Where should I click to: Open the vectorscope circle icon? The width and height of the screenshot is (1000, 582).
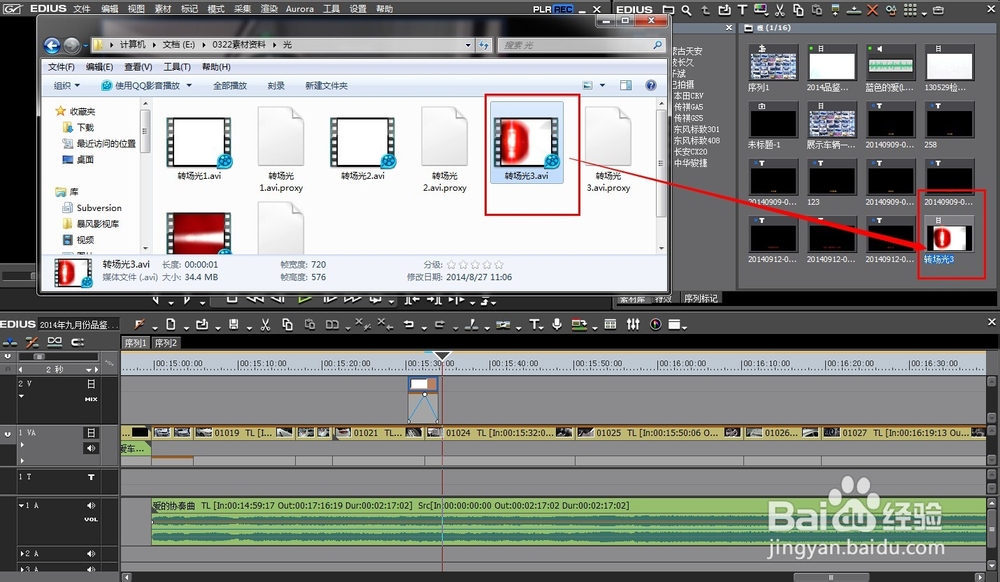[x=655, y=324]
